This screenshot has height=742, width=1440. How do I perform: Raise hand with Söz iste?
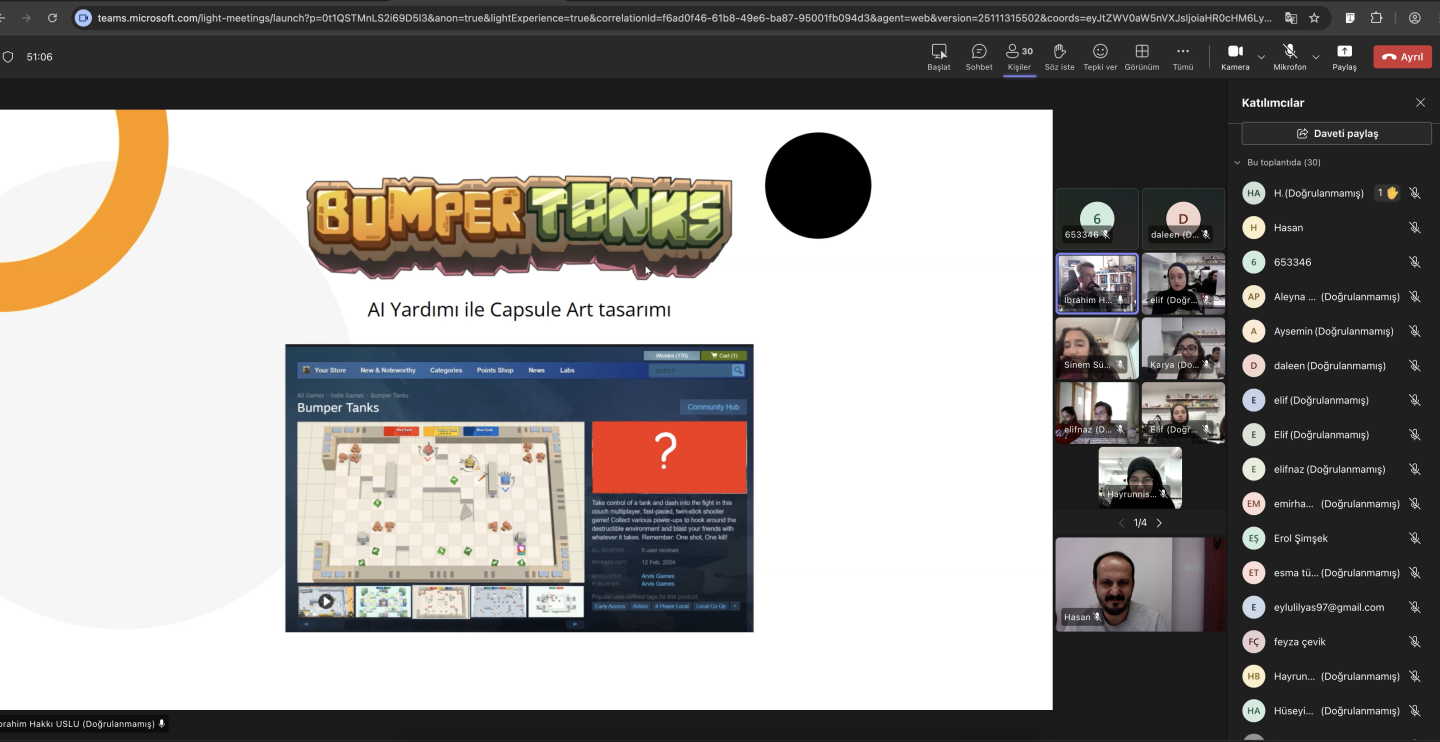point(1059,56)
